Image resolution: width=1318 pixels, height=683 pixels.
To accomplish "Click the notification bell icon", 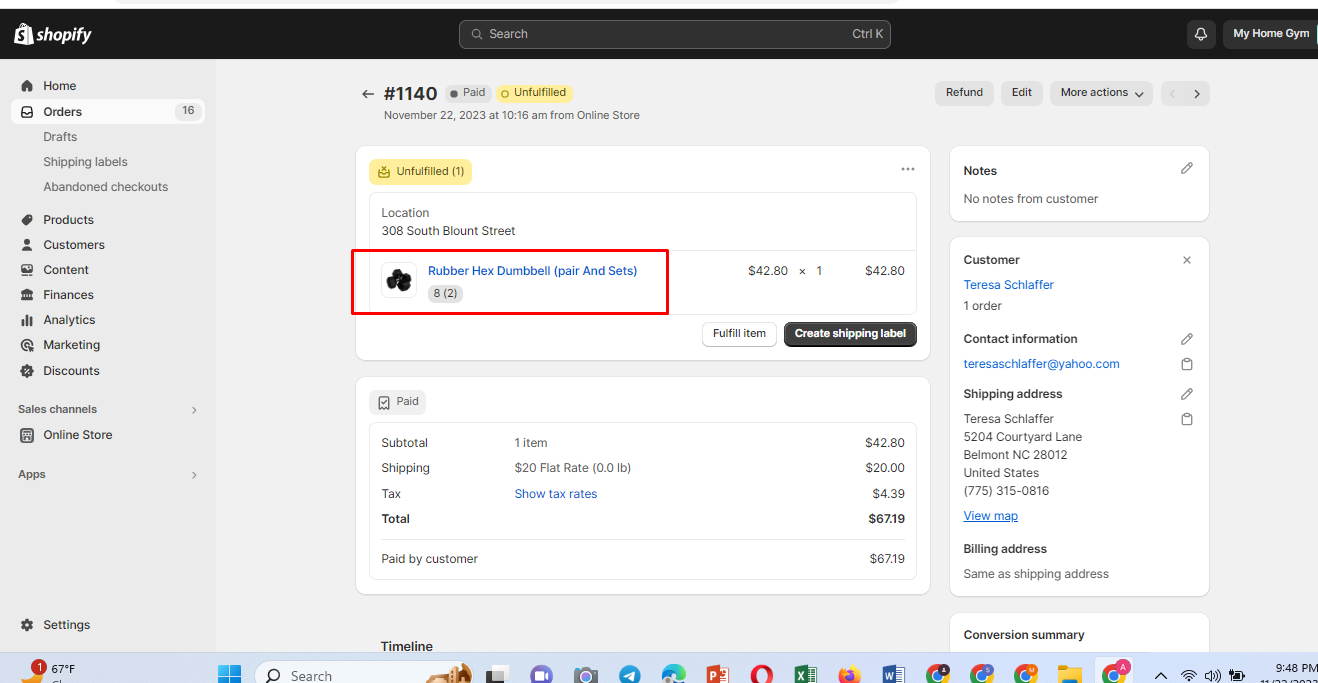I will 1201,34.
